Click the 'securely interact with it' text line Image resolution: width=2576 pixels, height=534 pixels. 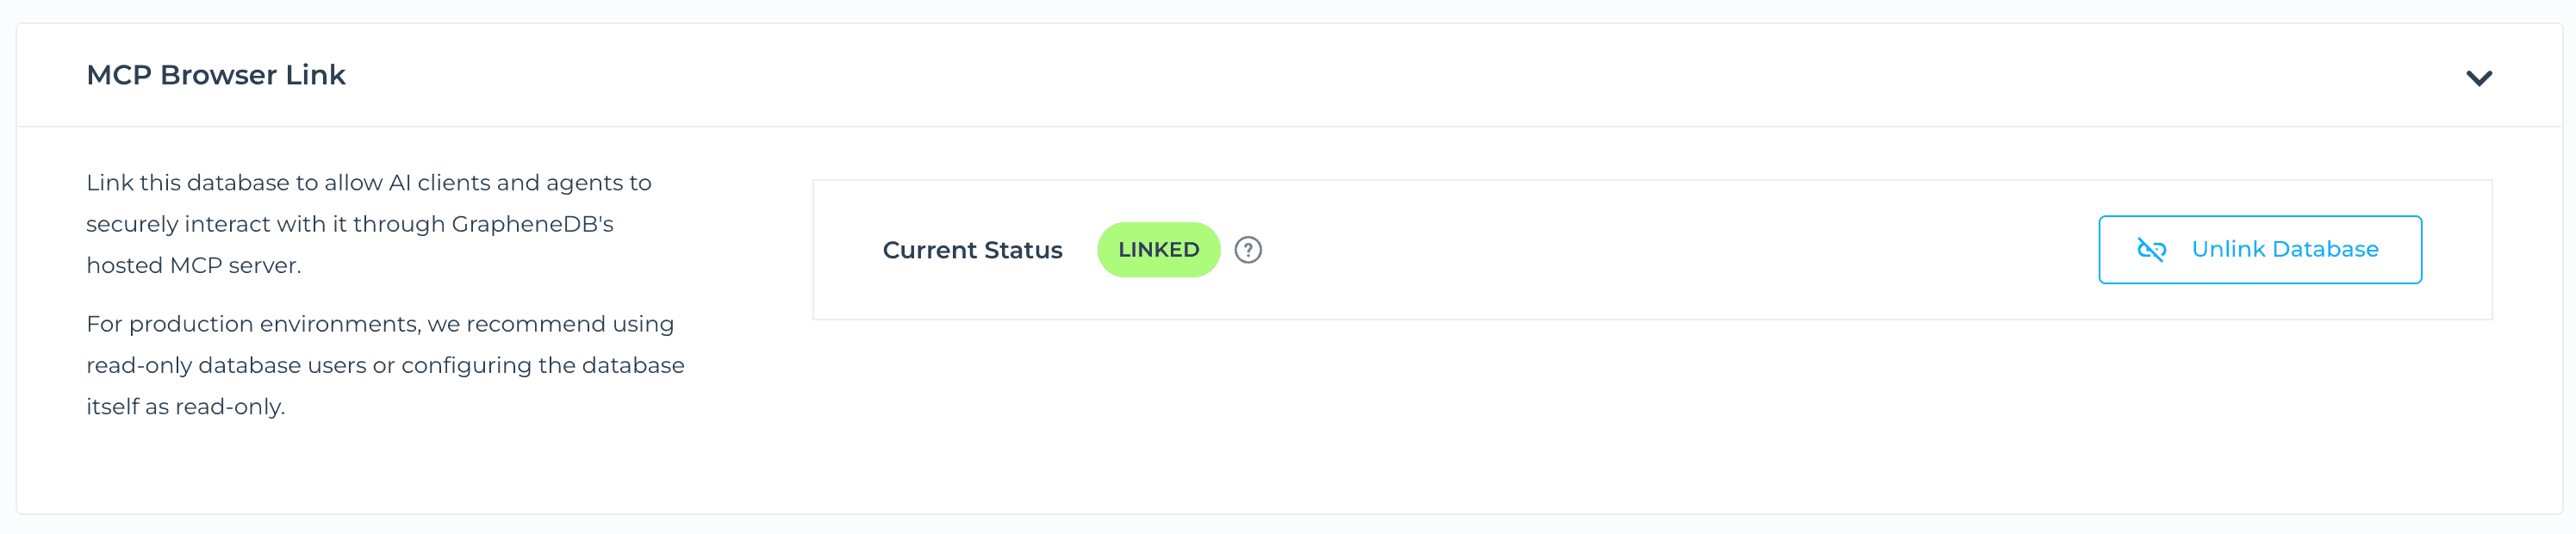pyautogui.click(x=350, y=224)
